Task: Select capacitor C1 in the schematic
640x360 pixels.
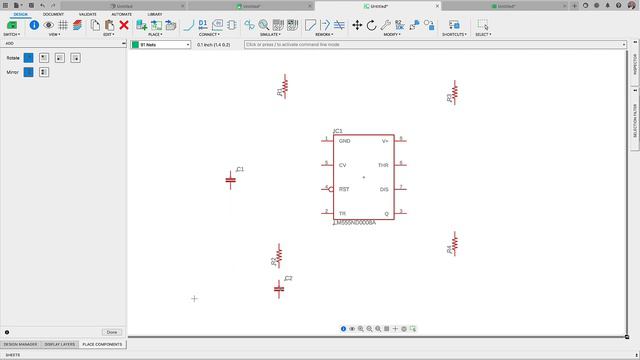Action: click(x=231, y=180)
